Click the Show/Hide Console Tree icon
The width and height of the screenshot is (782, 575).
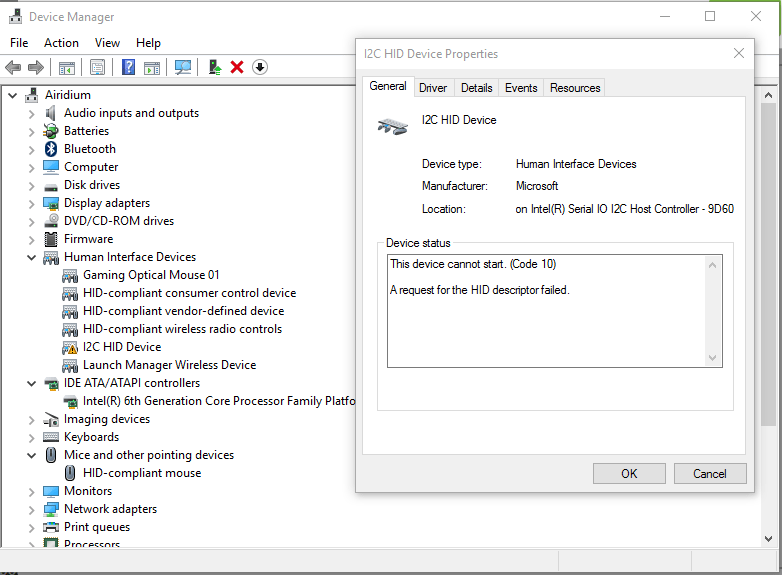pyautogui.click(x=67, y=67)
